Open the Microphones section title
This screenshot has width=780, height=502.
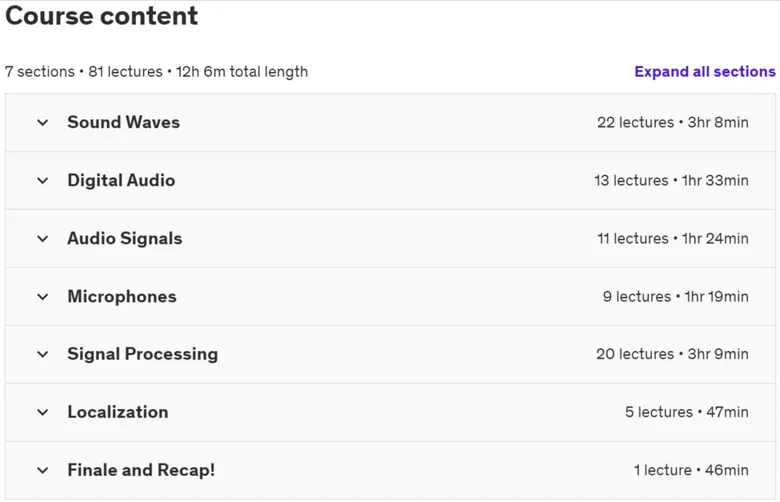click(122, 297)
